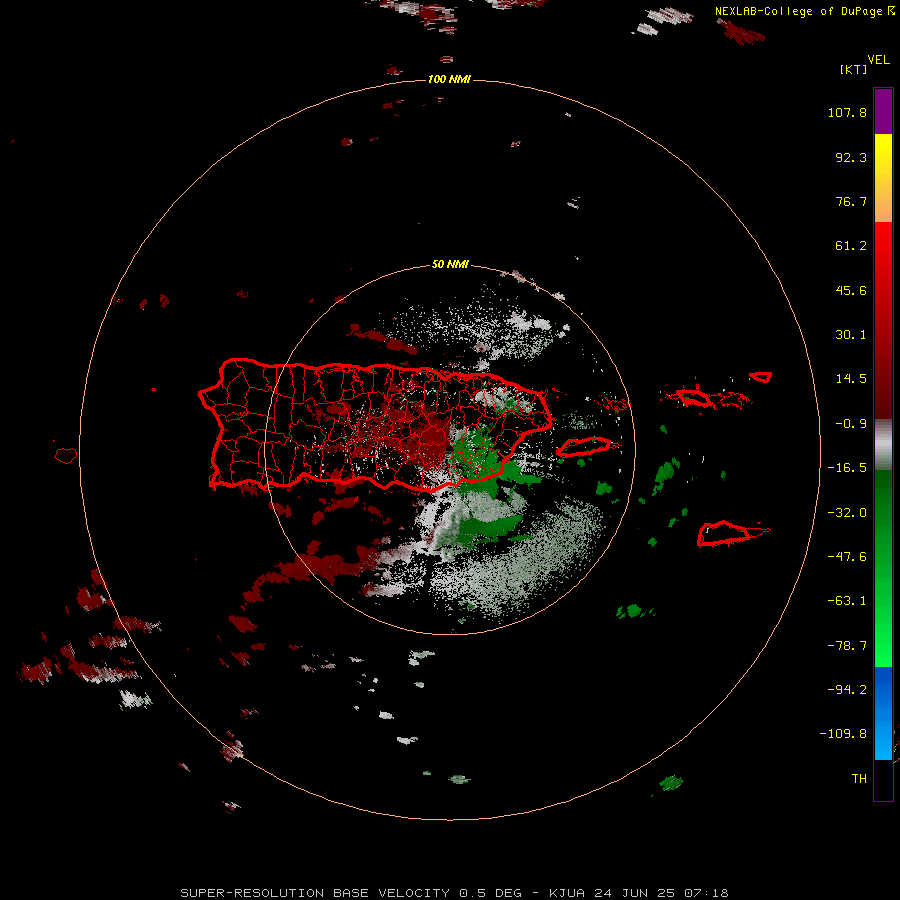This screenshot has height=900, width=900.
Task: Click the 92.3 legend value
Action: click(x=851, y=157)
